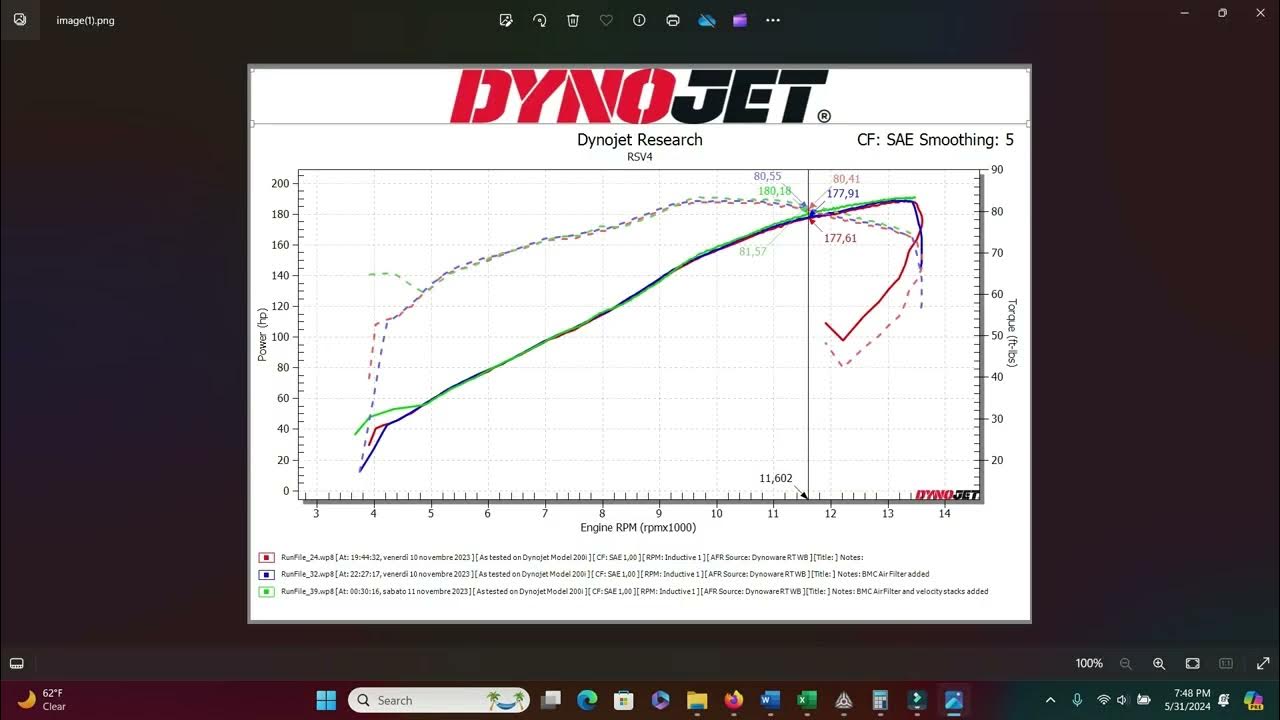Click the Edit image icon in Photos toolbar

pyautogui.click(x=506, y=20)
